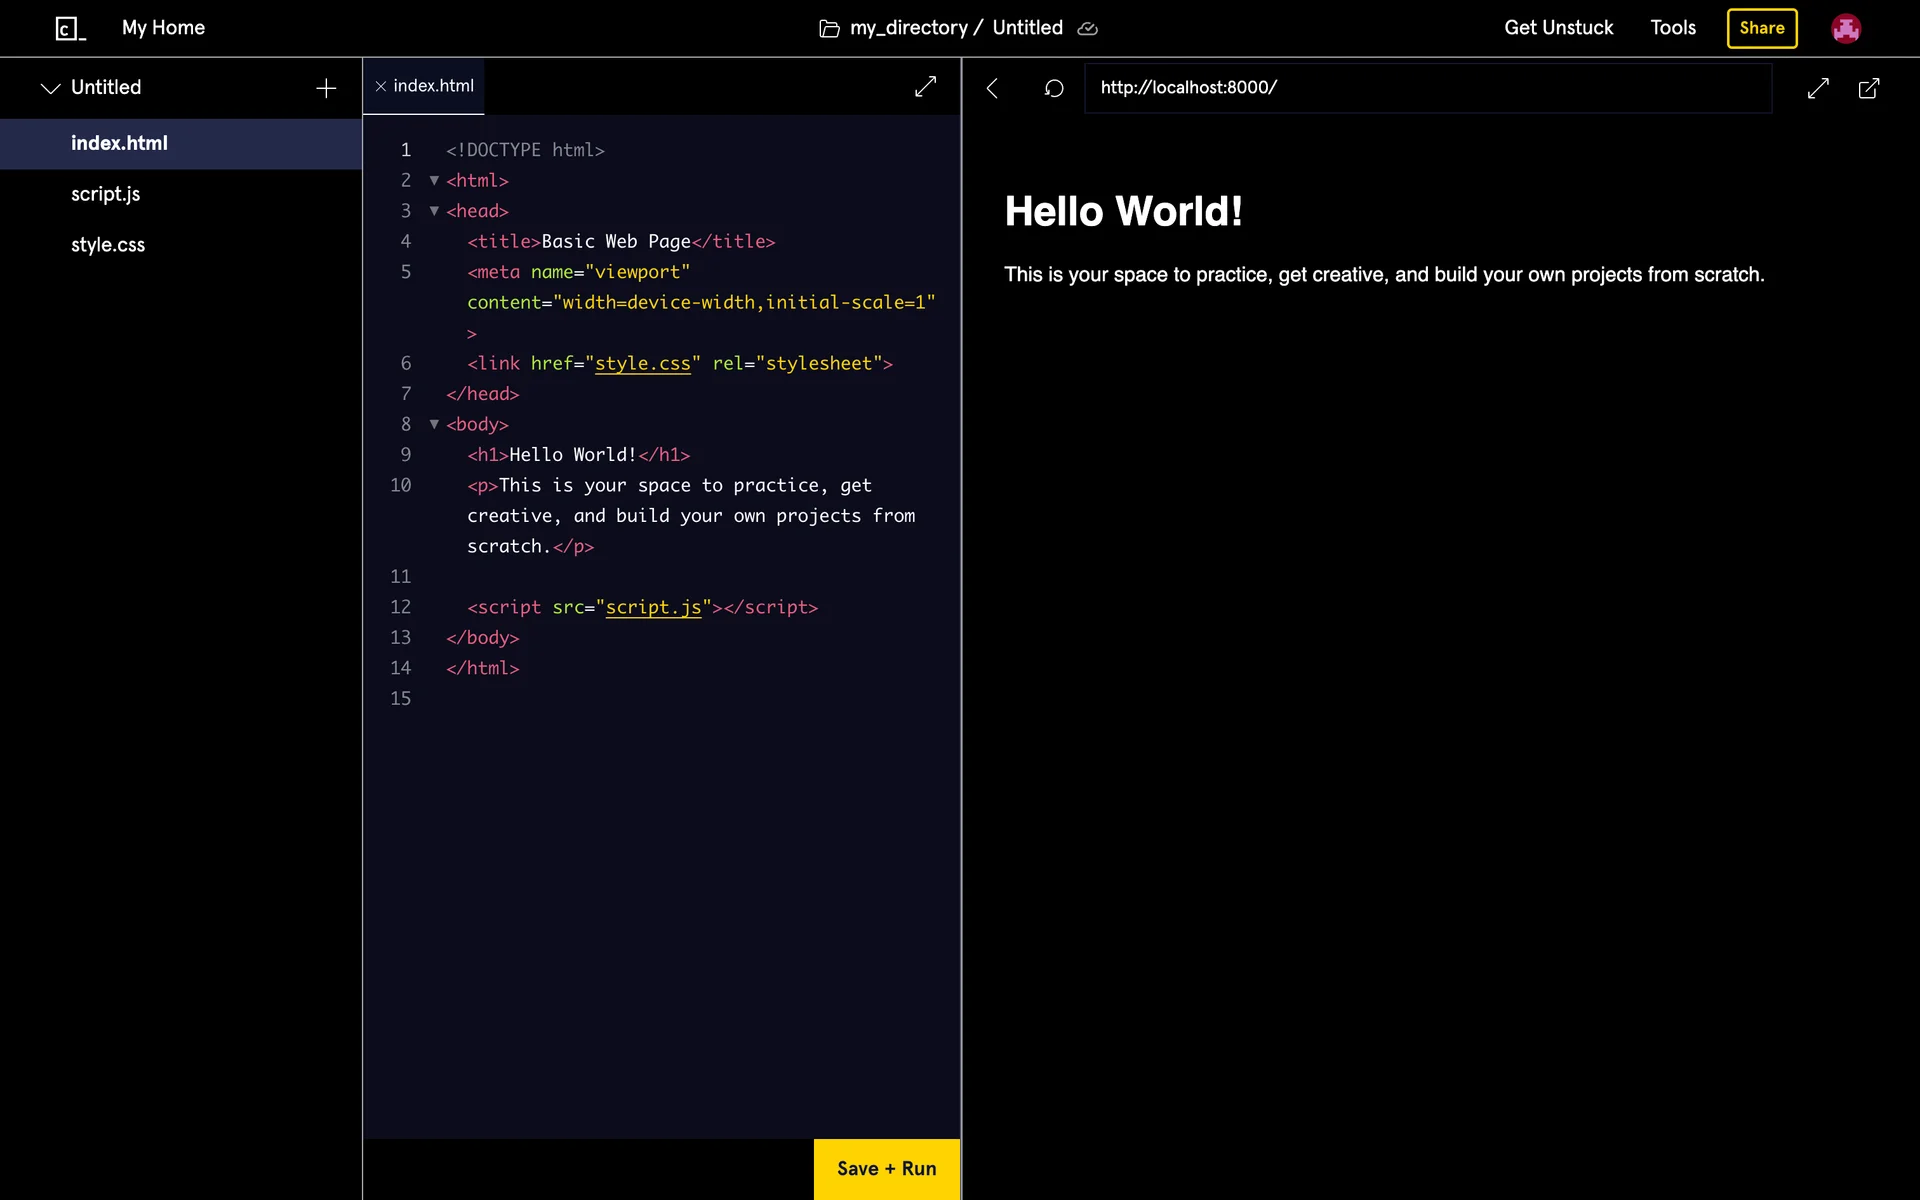1920x1200 pixels.
Task: Click the Get Unstuck menu
Action: click(x=1558, y=28)
